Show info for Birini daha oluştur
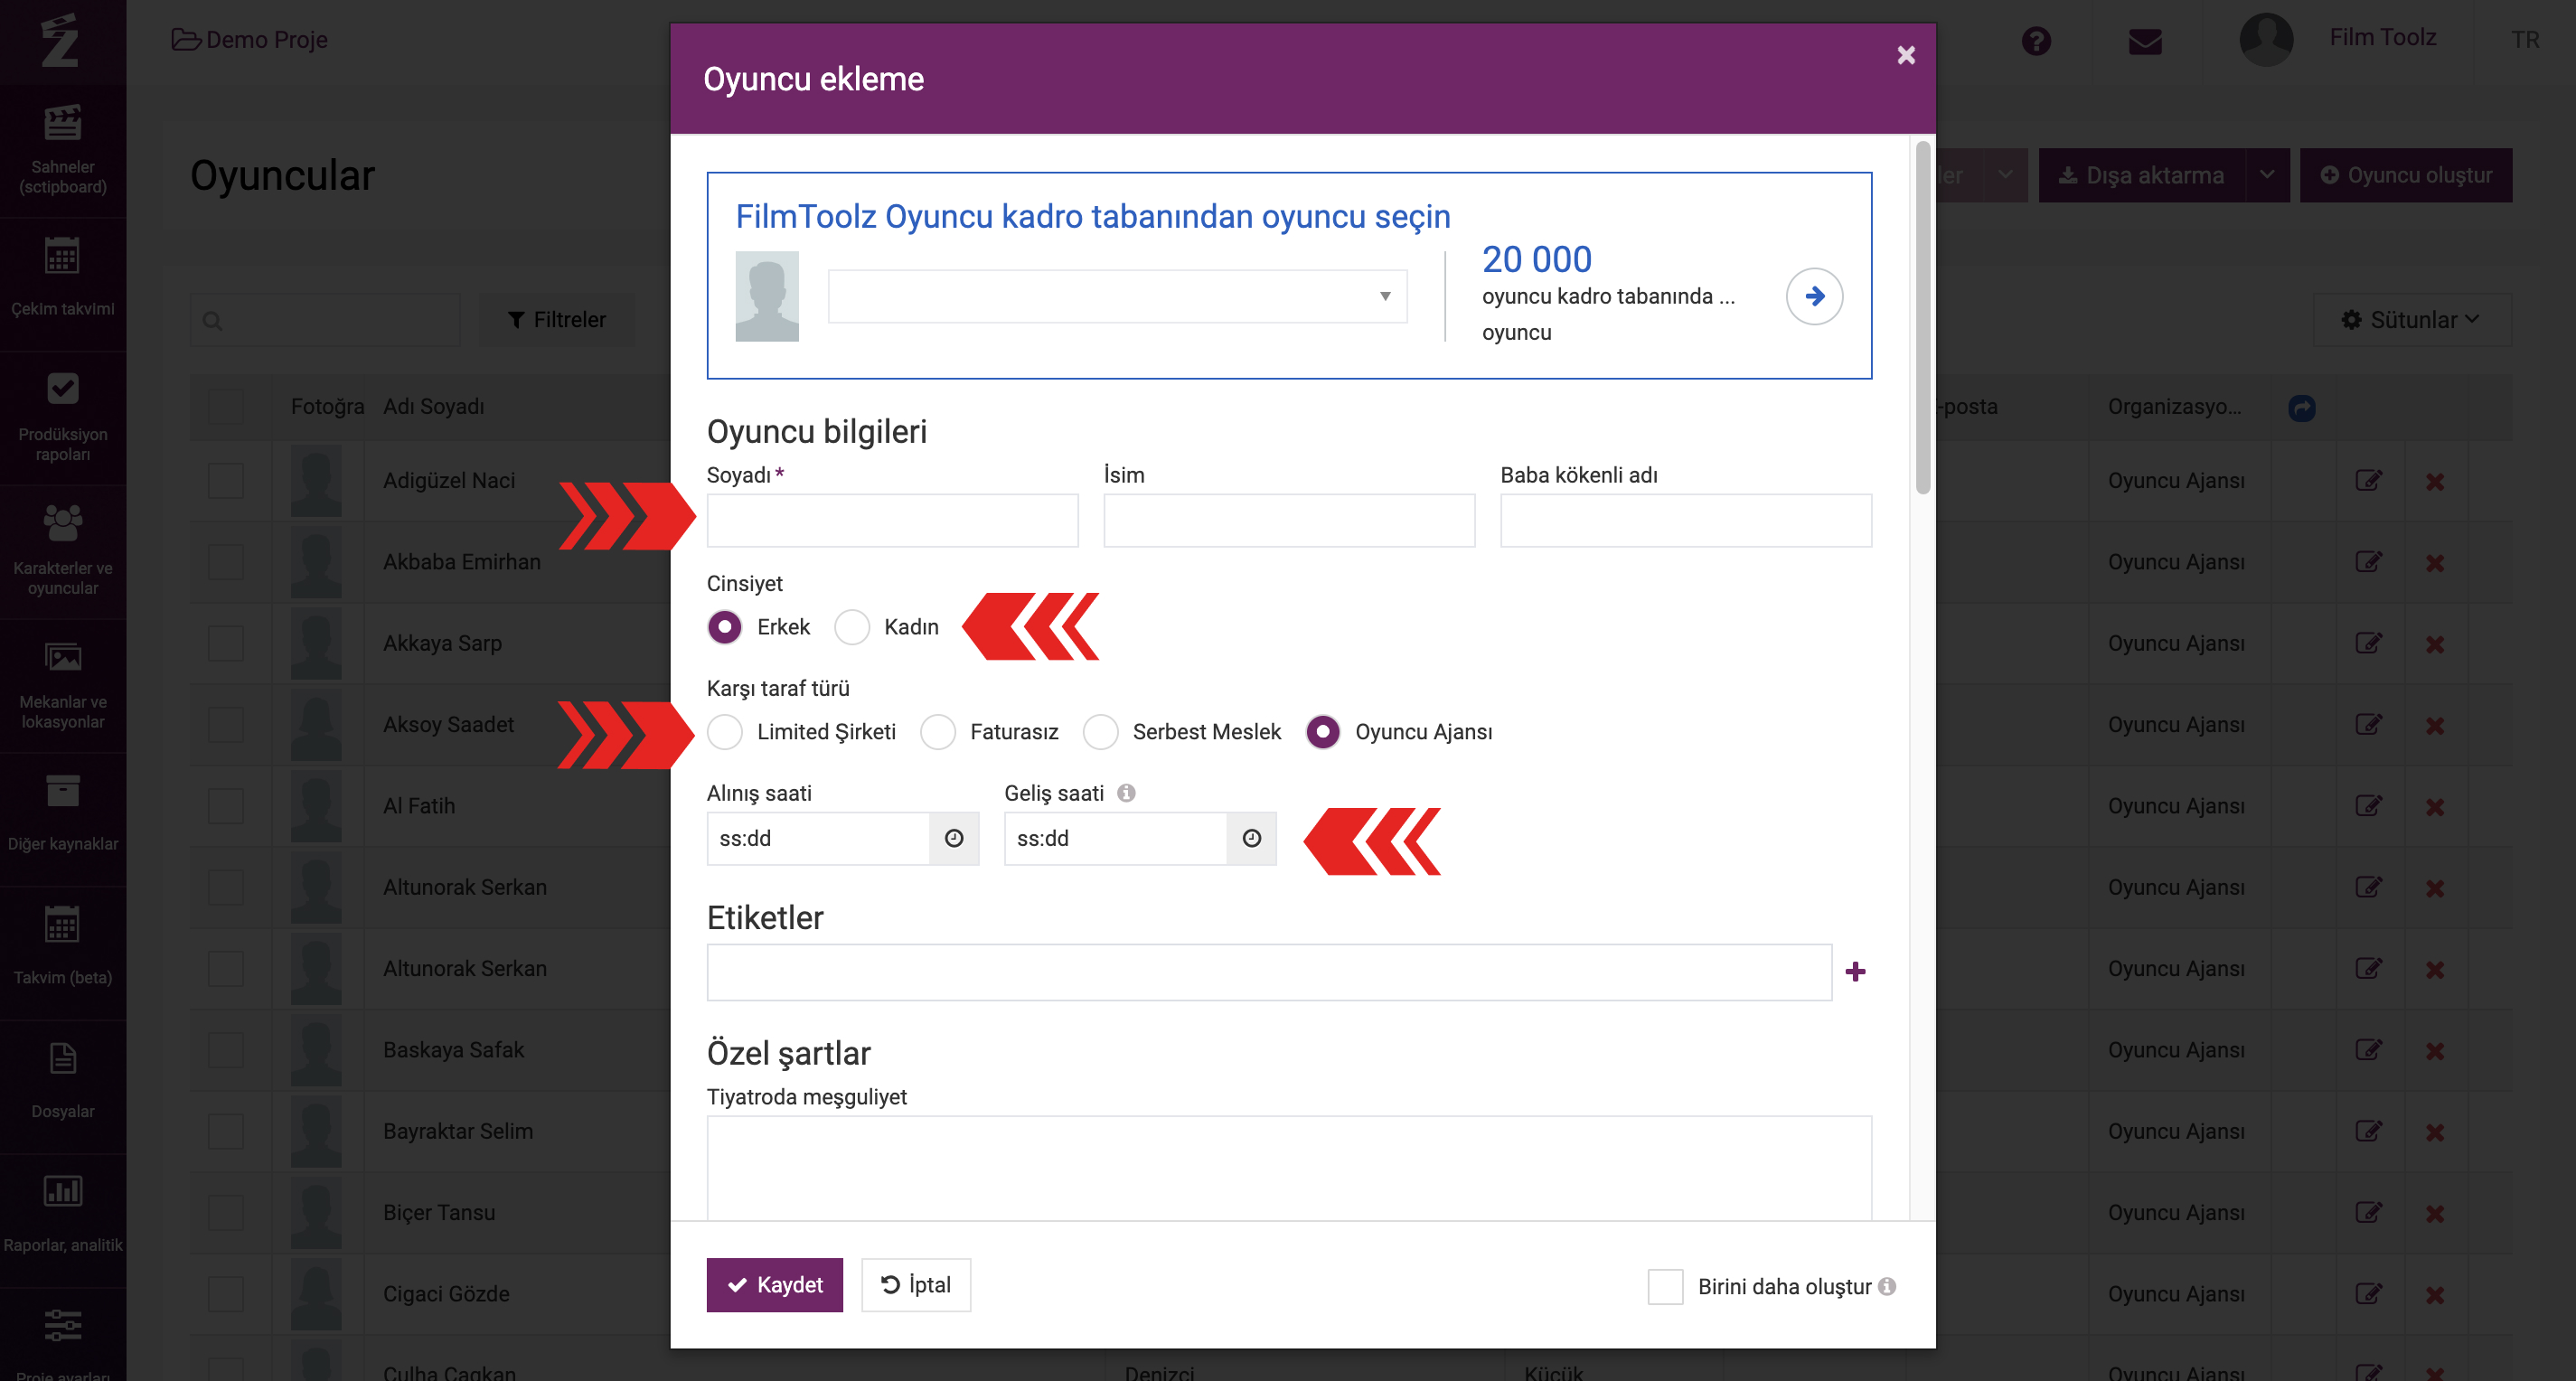Image resolution: width=2576 pixels, height=1381 pixels. 1887,1286
